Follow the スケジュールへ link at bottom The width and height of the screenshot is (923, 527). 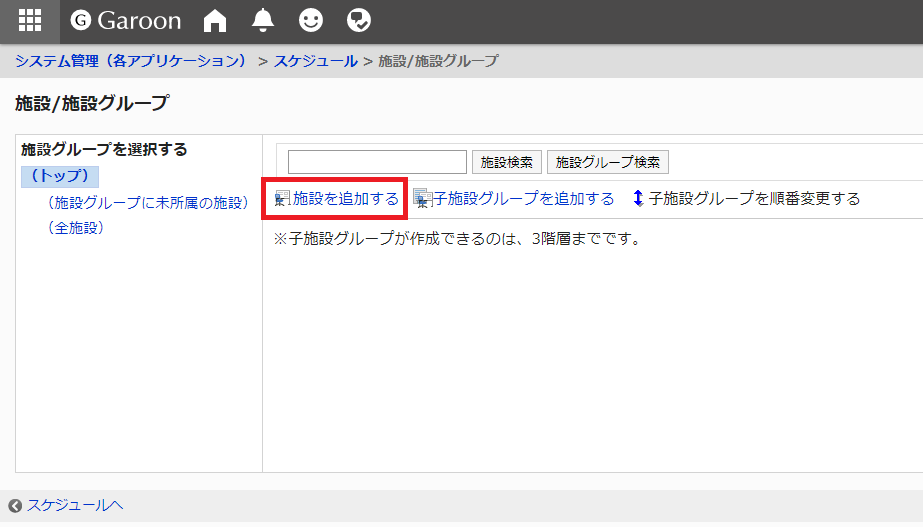coord(75,506)
